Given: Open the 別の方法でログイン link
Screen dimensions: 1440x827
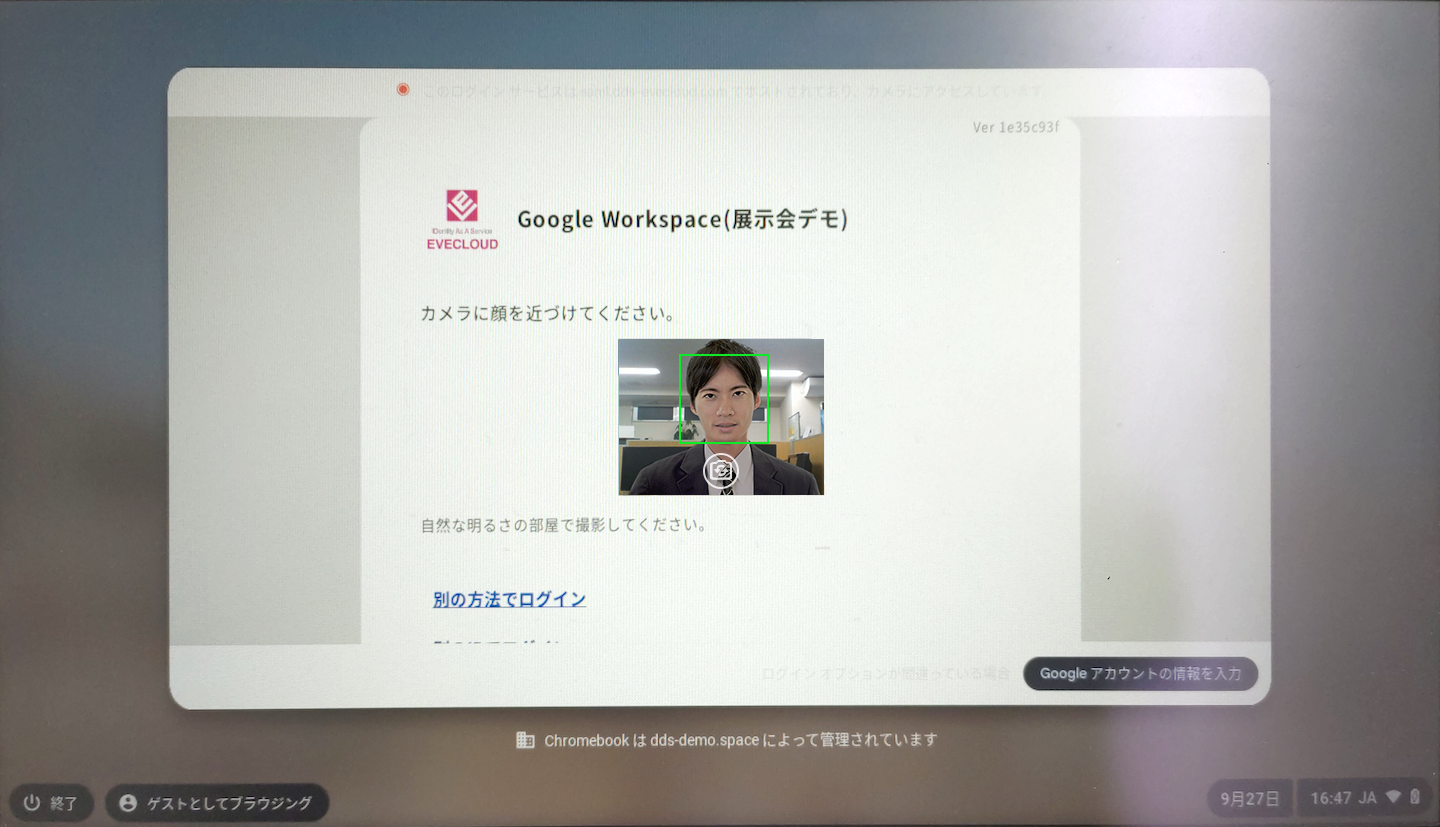Looking at the screenshot, I should (x=509, y=599).
